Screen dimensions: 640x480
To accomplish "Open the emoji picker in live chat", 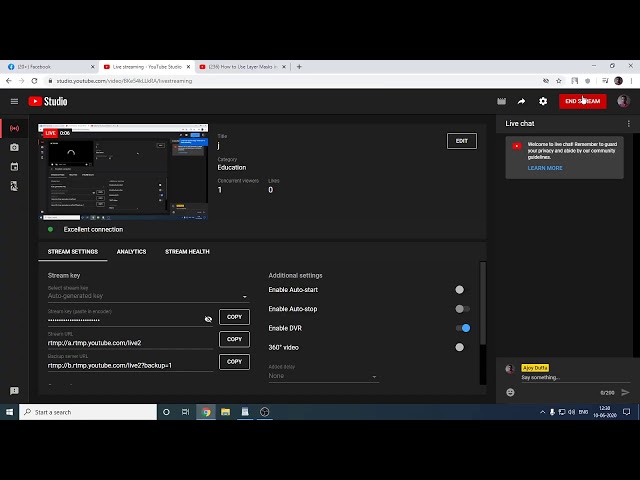I will pos(510,392).
